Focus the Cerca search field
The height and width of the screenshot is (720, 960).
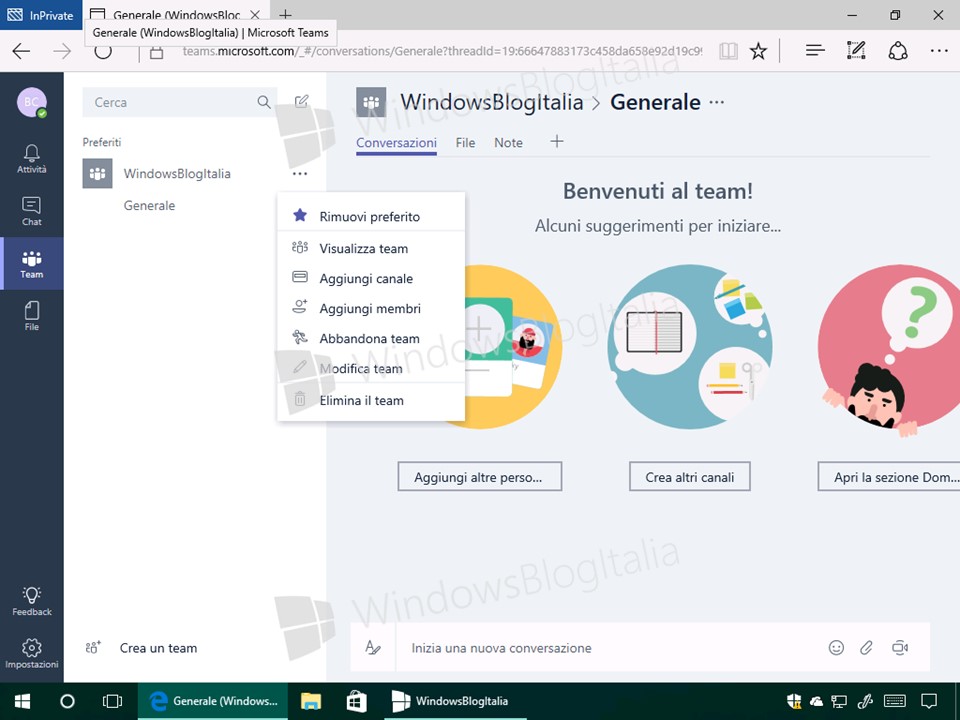179,102
